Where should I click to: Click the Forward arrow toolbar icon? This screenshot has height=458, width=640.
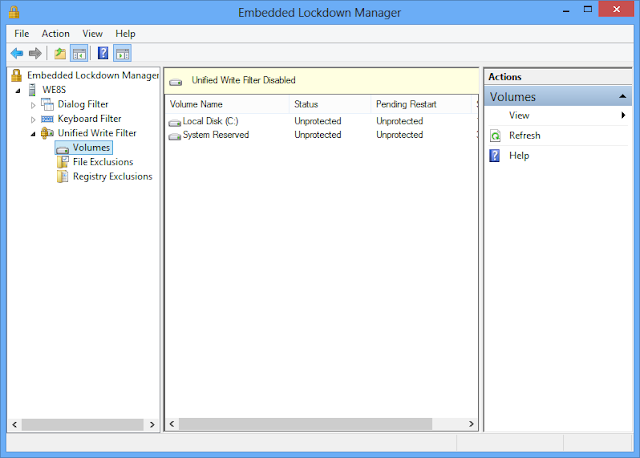point(36,53)
